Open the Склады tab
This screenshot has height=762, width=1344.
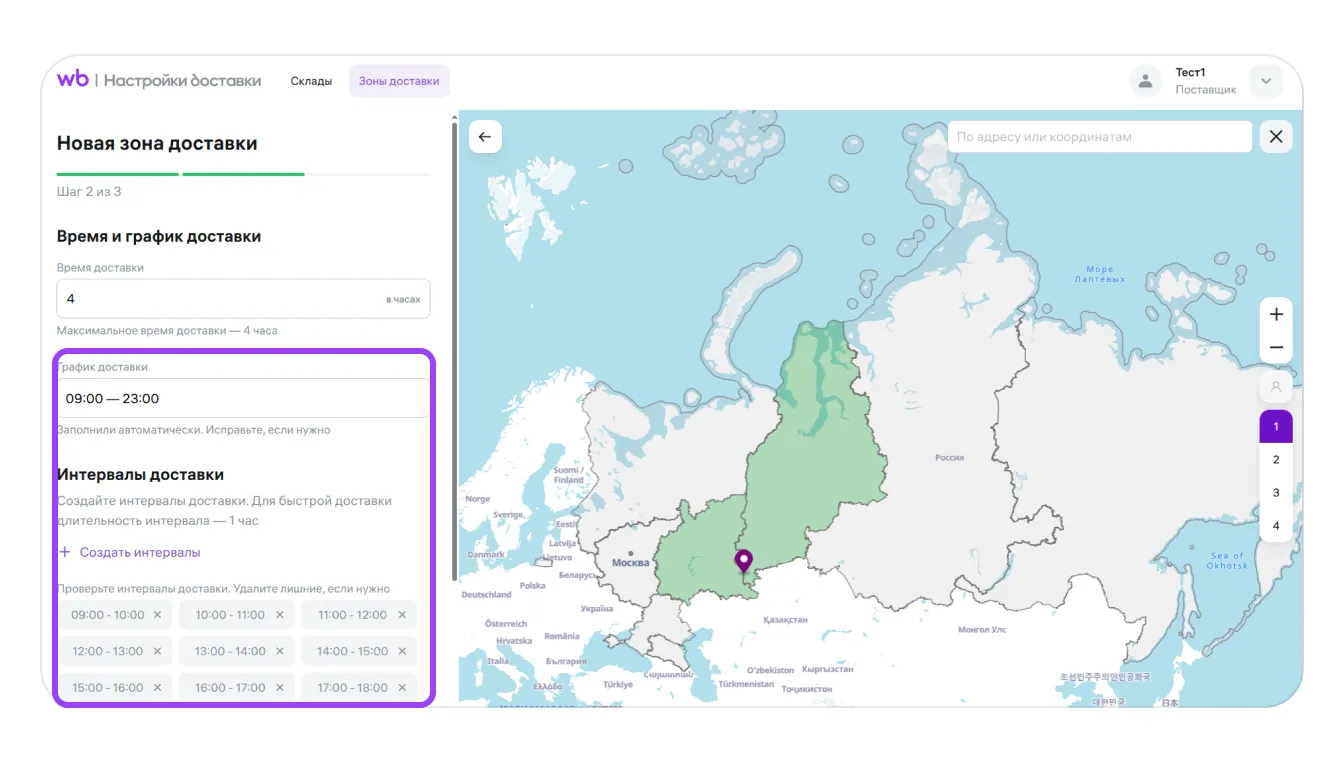point(311,81)
